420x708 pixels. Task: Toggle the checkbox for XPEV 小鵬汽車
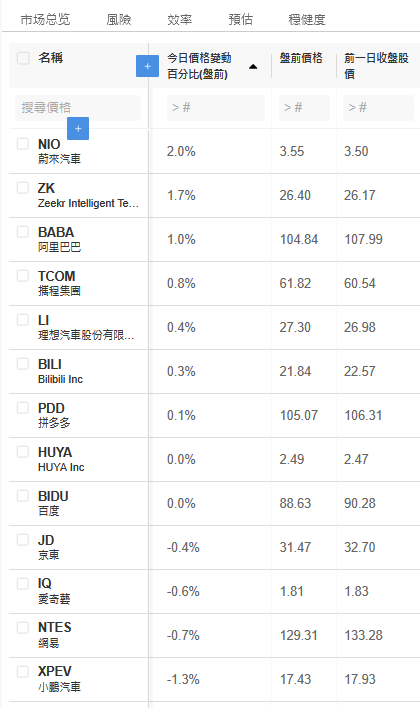pyautogui.click(x=23, y=671)
